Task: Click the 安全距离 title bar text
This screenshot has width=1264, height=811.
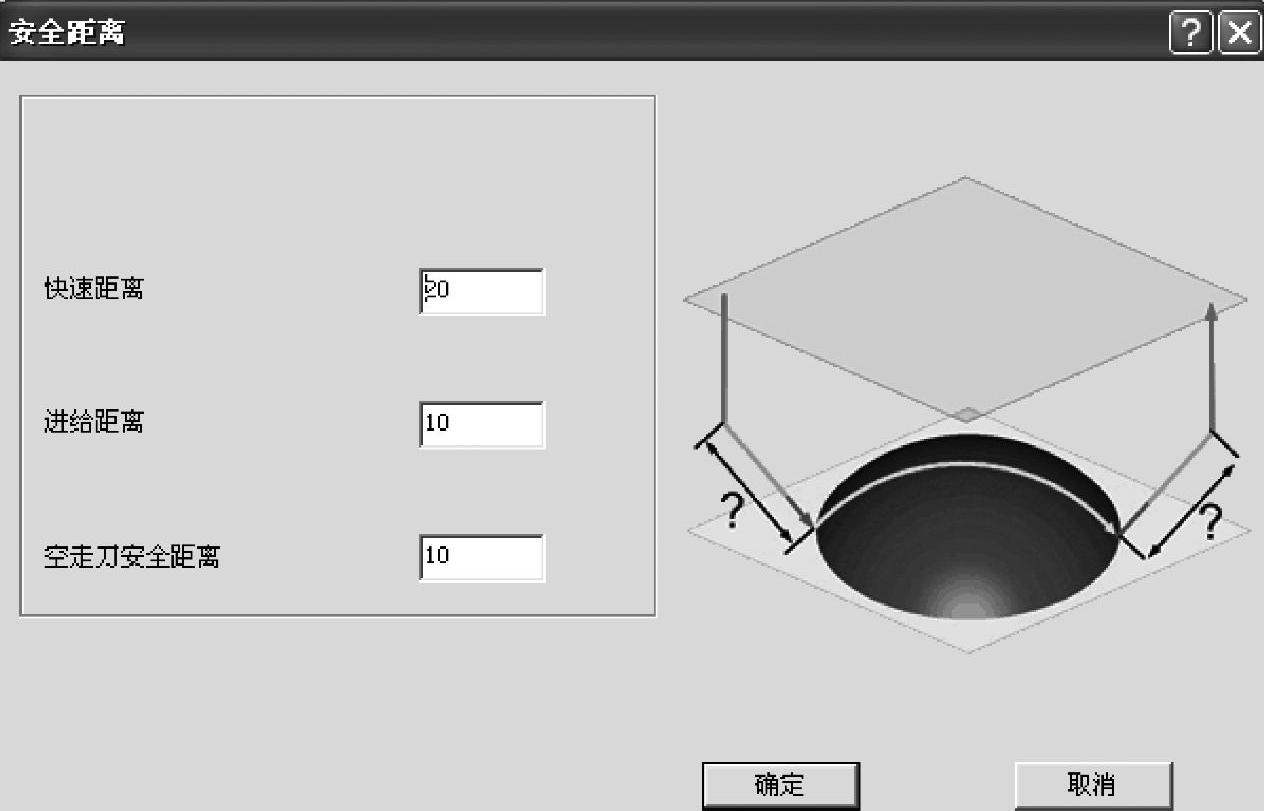Action: coord(66,33)
